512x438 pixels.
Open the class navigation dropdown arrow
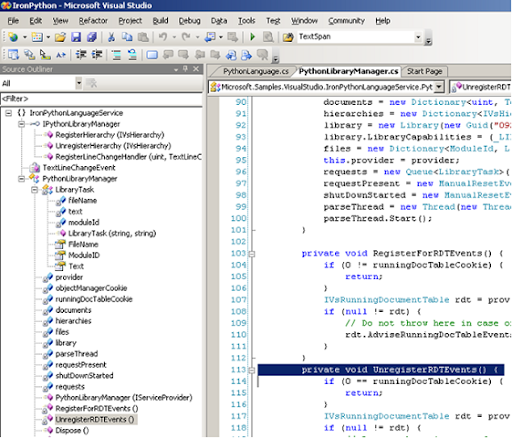(x=439, y=87)
